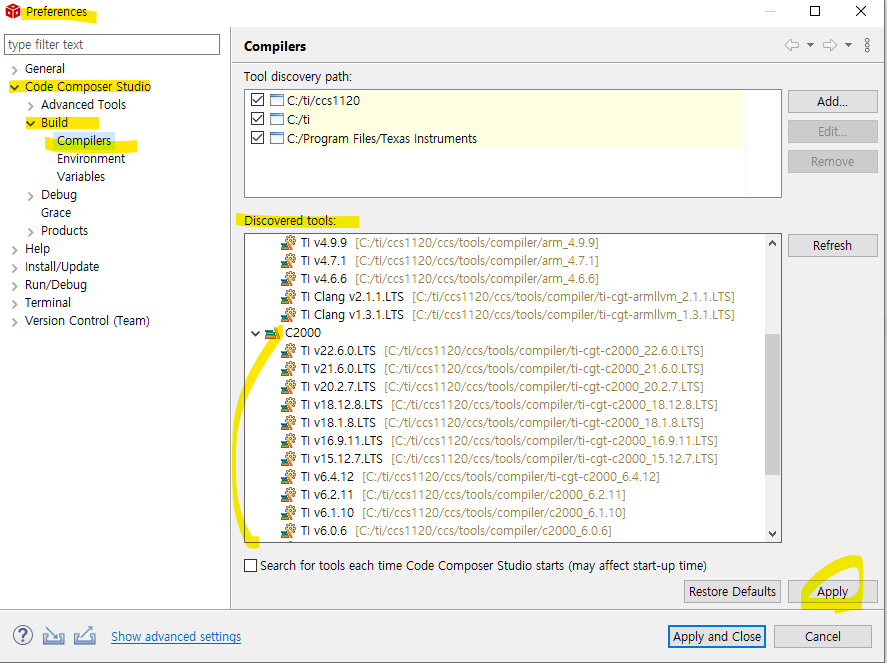Click the C:/ti/ccs1120 path folder icon
The height and width of the screenshot is (663, 887).
(x=277, y=100)
